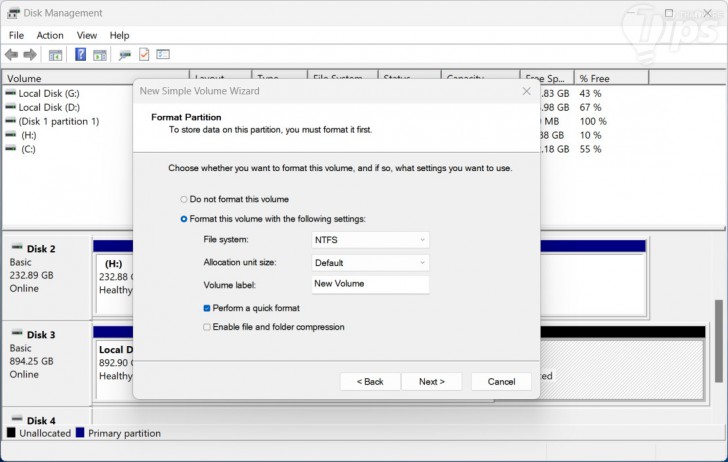Click the 232.89 GB size under Disk 2
Image resolution: width=728 pixels, height=462 pixels.
(x=32, y=275)
